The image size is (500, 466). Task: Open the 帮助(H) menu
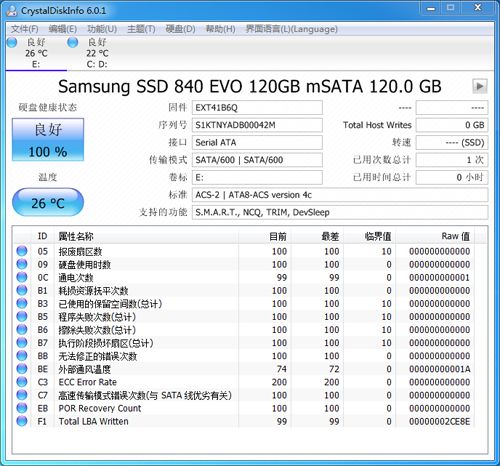[x=220, y=29]
